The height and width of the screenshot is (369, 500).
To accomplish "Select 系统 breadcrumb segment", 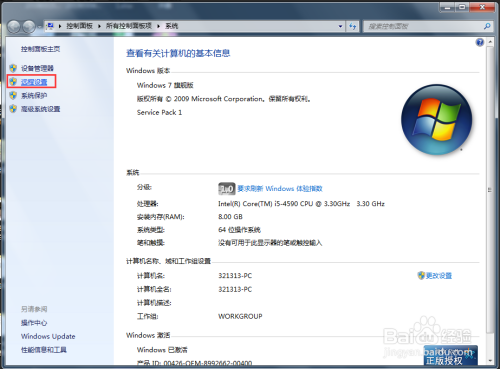I will [172, 26].
